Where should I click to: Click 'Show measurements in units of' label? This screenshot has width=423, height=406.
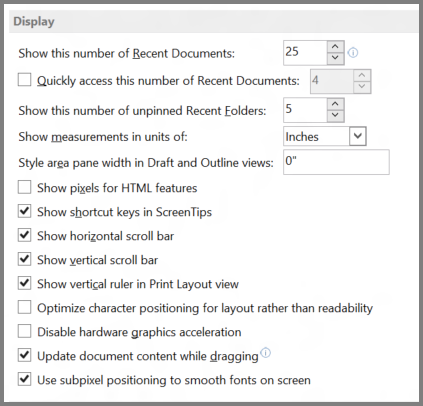pos(103,137)
